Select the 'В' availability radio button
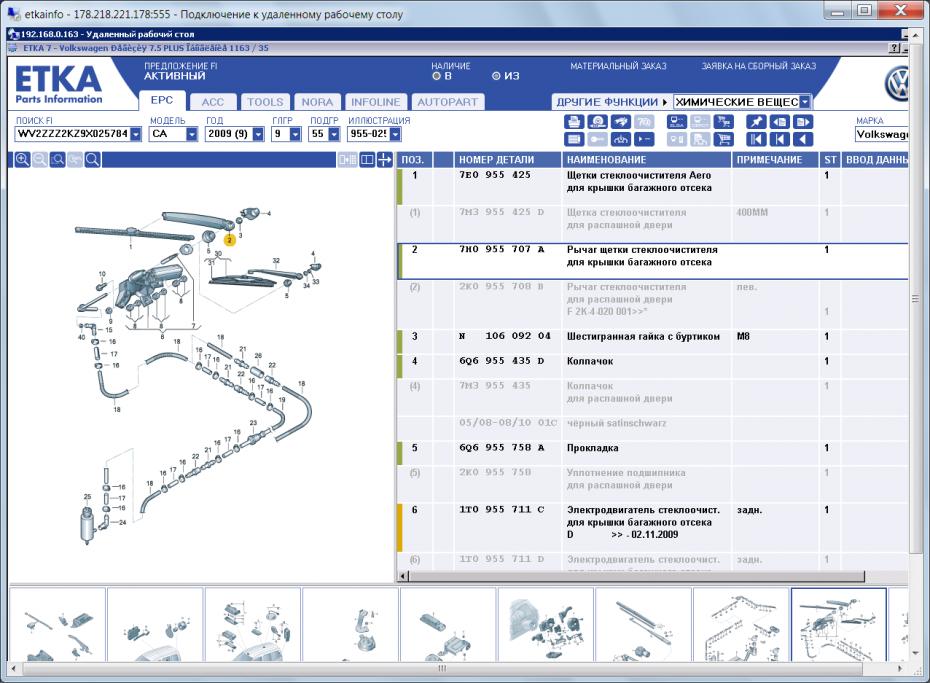 pyautogui.click(x=437, y=76)
